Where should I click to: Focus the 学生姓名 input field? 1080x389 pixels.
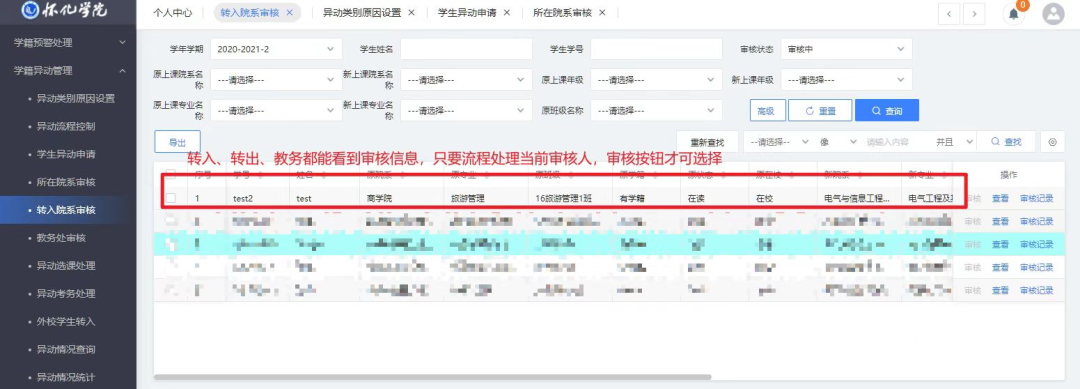click(x=466, y=50)
